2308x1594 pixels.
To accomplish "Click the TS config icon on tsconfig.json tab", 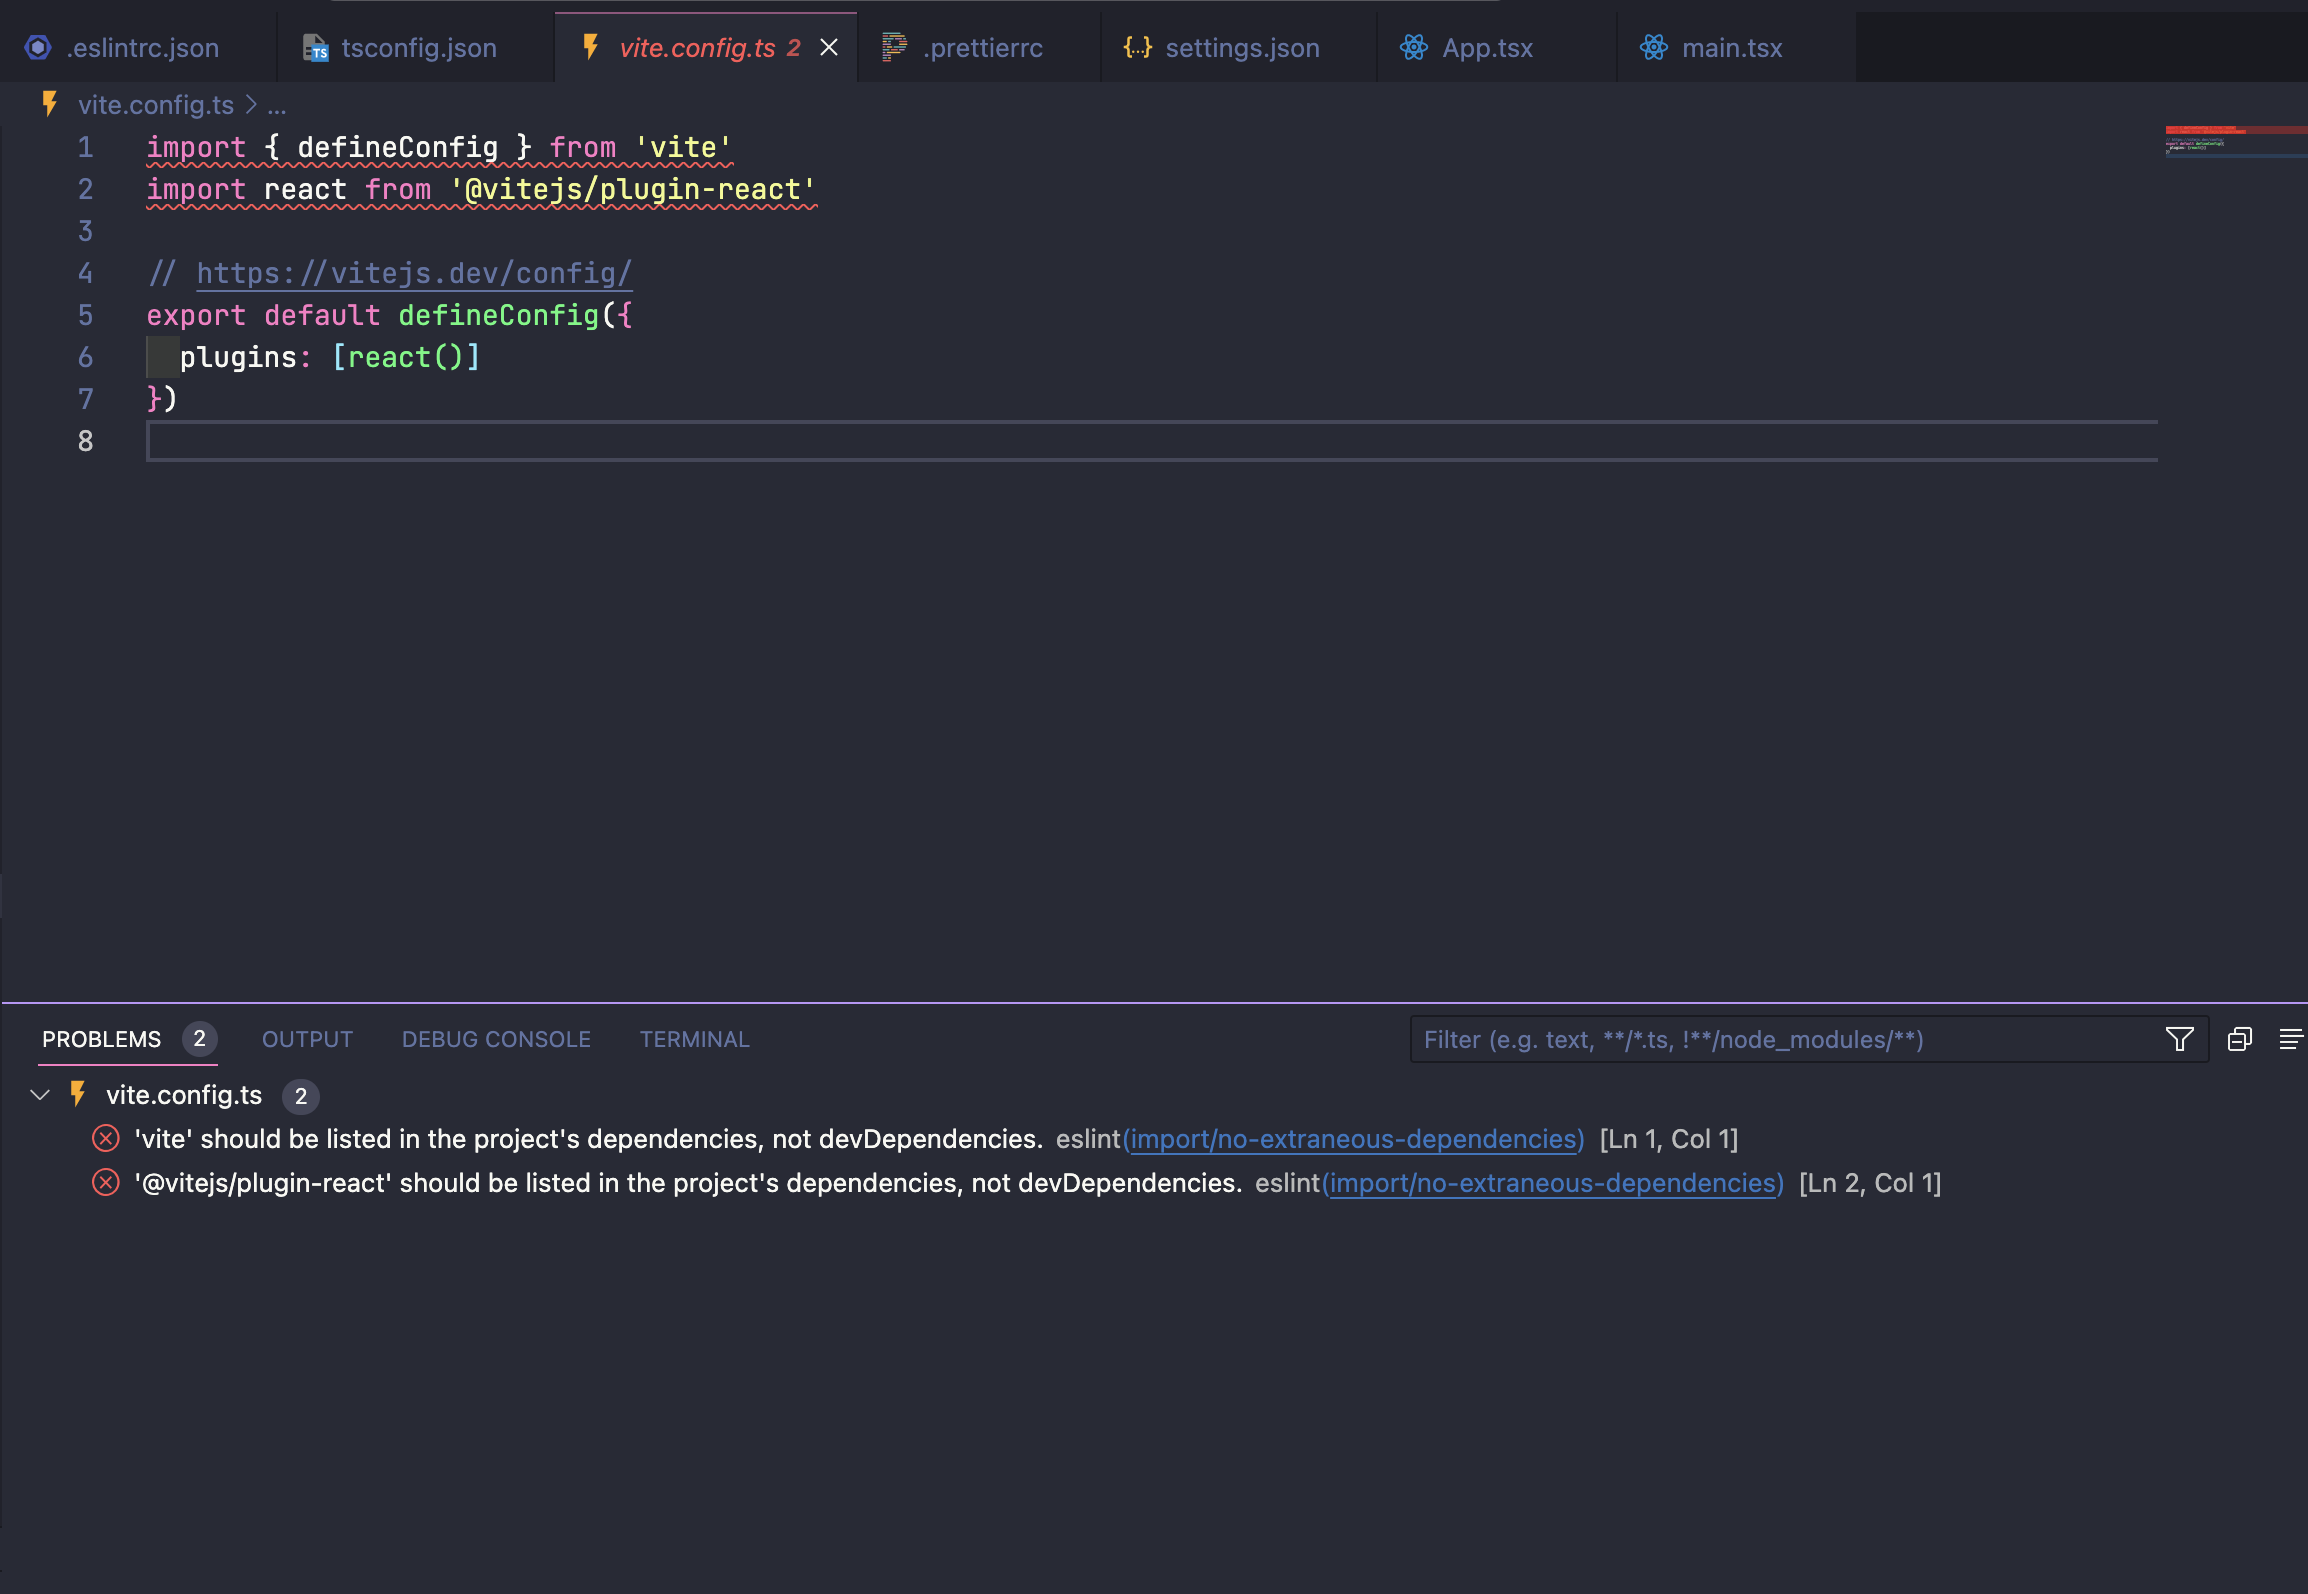I will (x=316, y=48).
